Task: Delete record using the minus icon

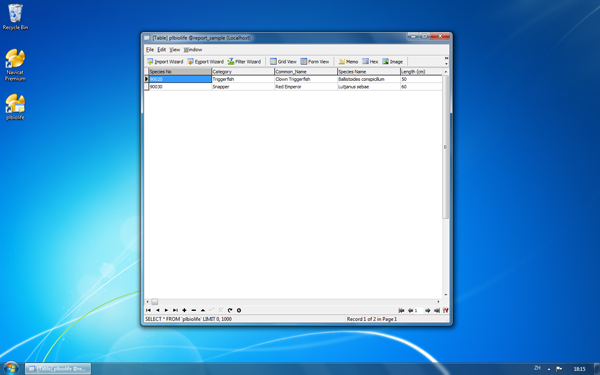Action: (x=194, y=310)
